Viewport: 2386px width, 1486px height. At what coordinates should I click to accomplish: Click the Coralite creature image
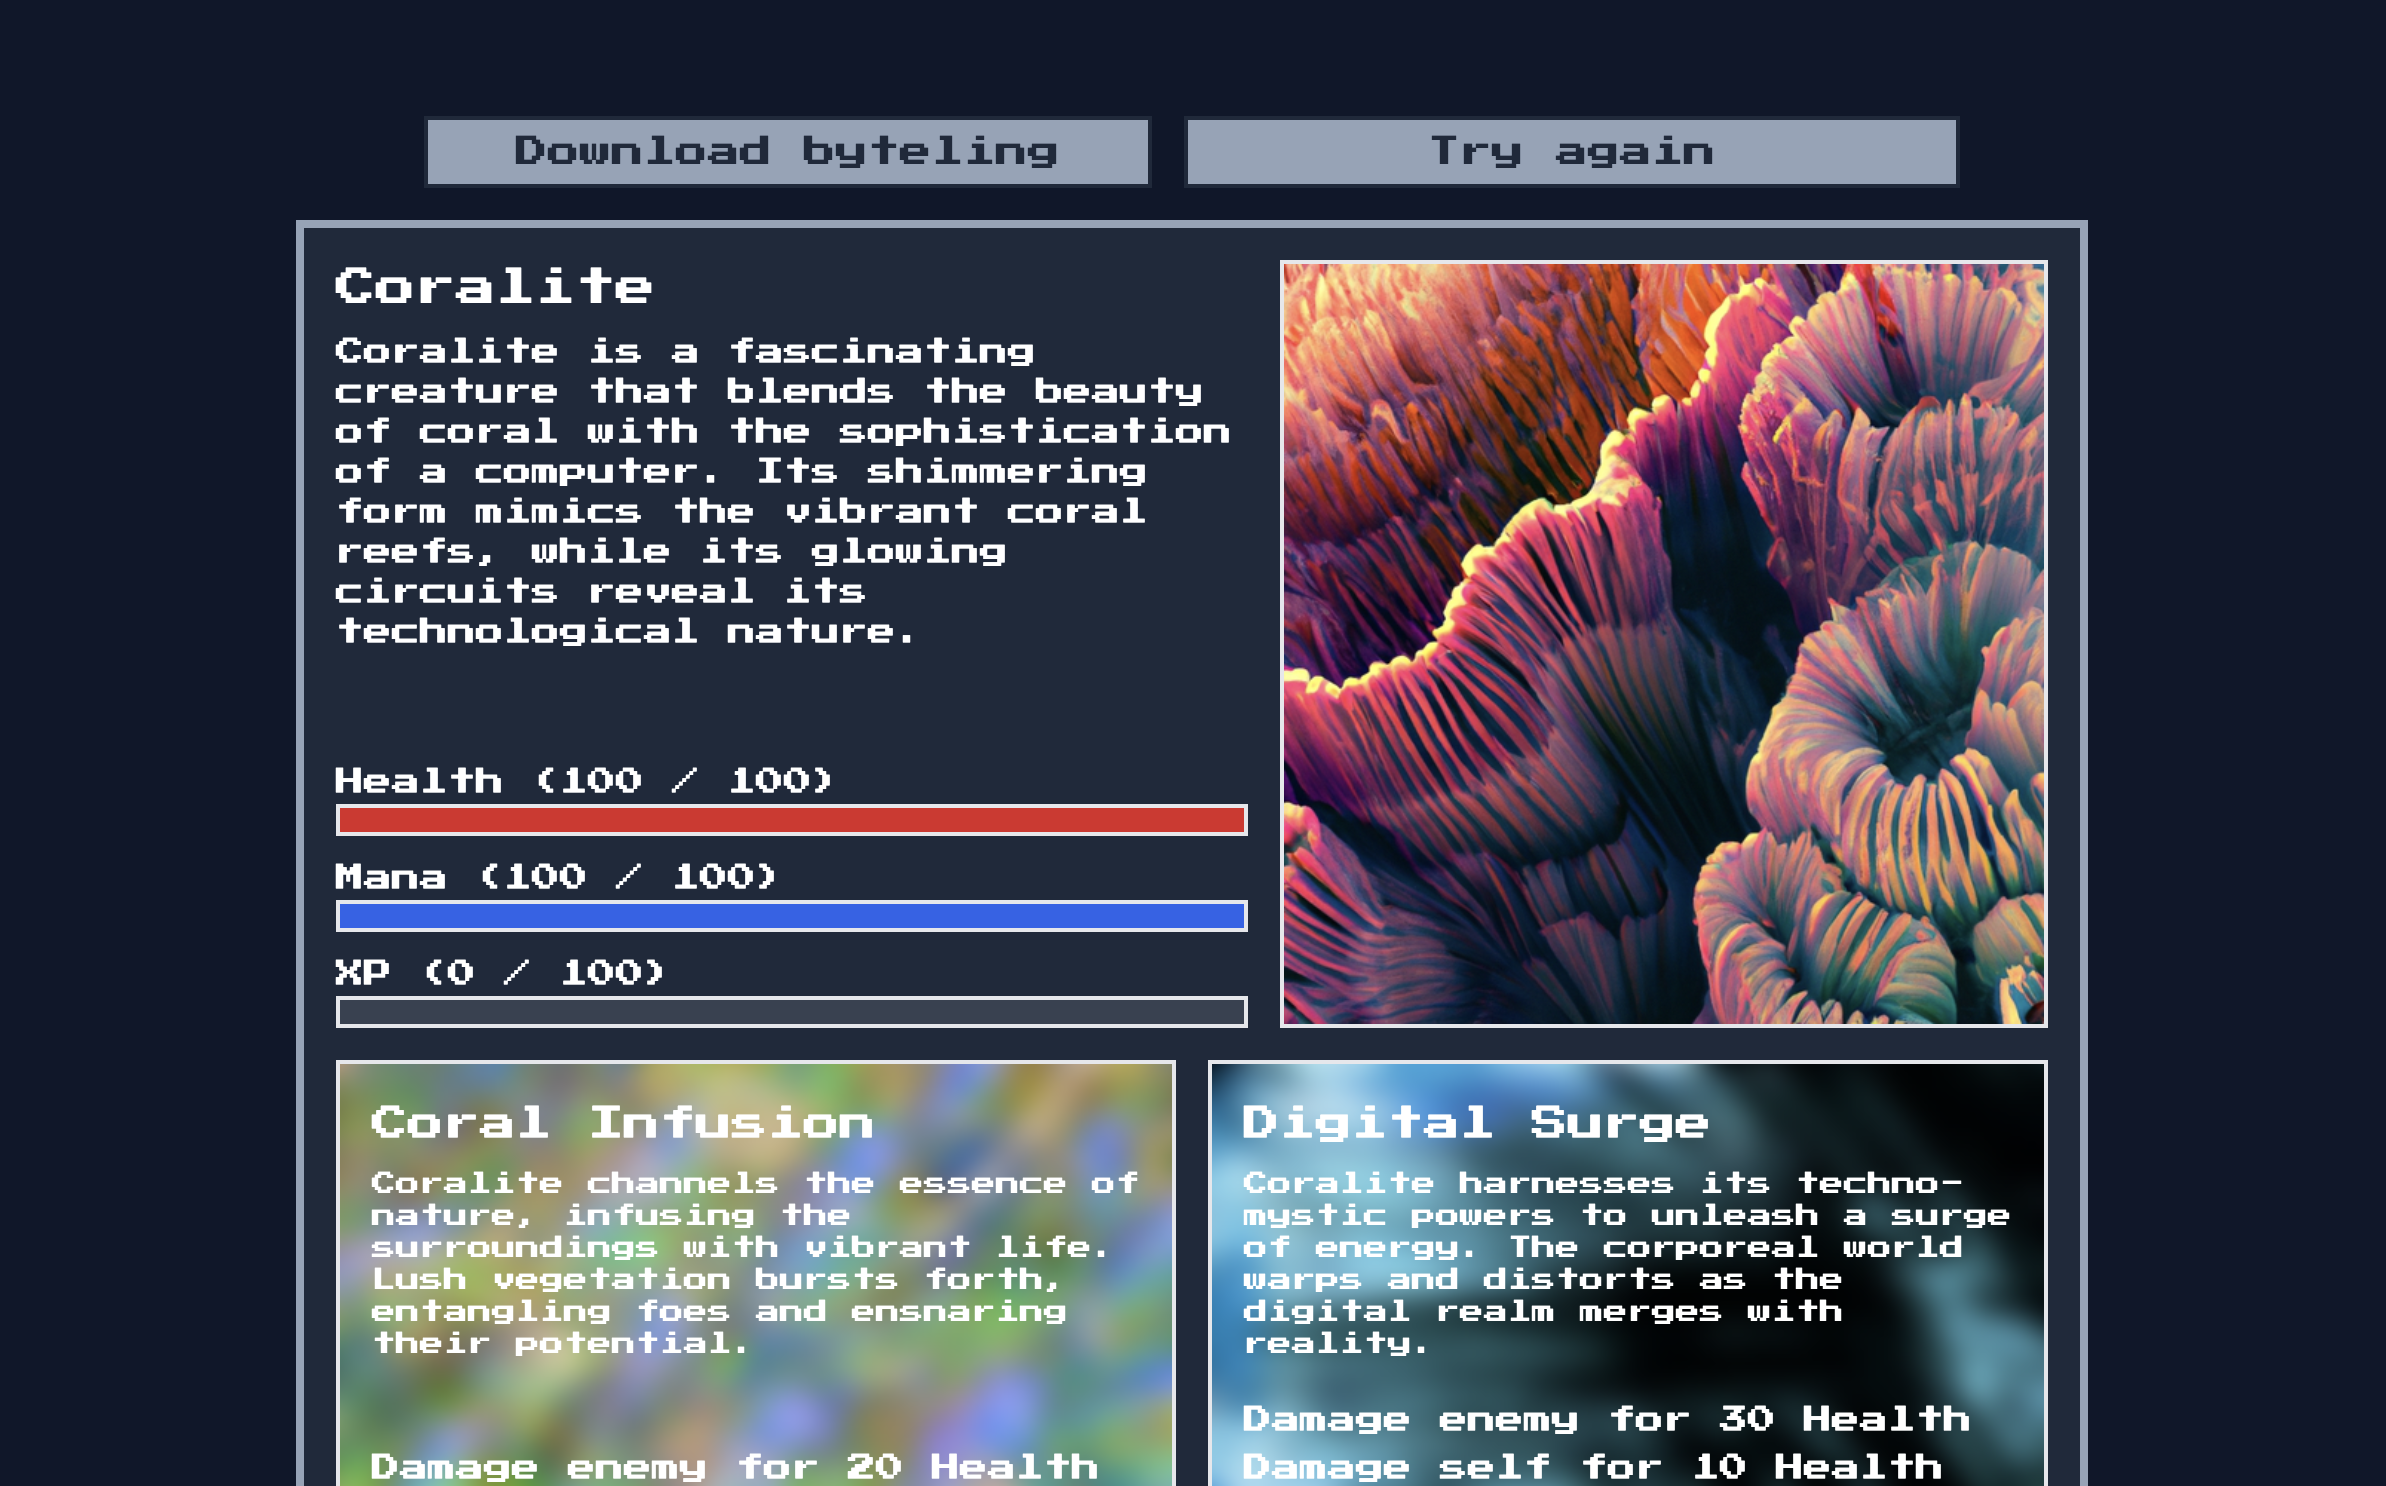[x=1663, y=644]
